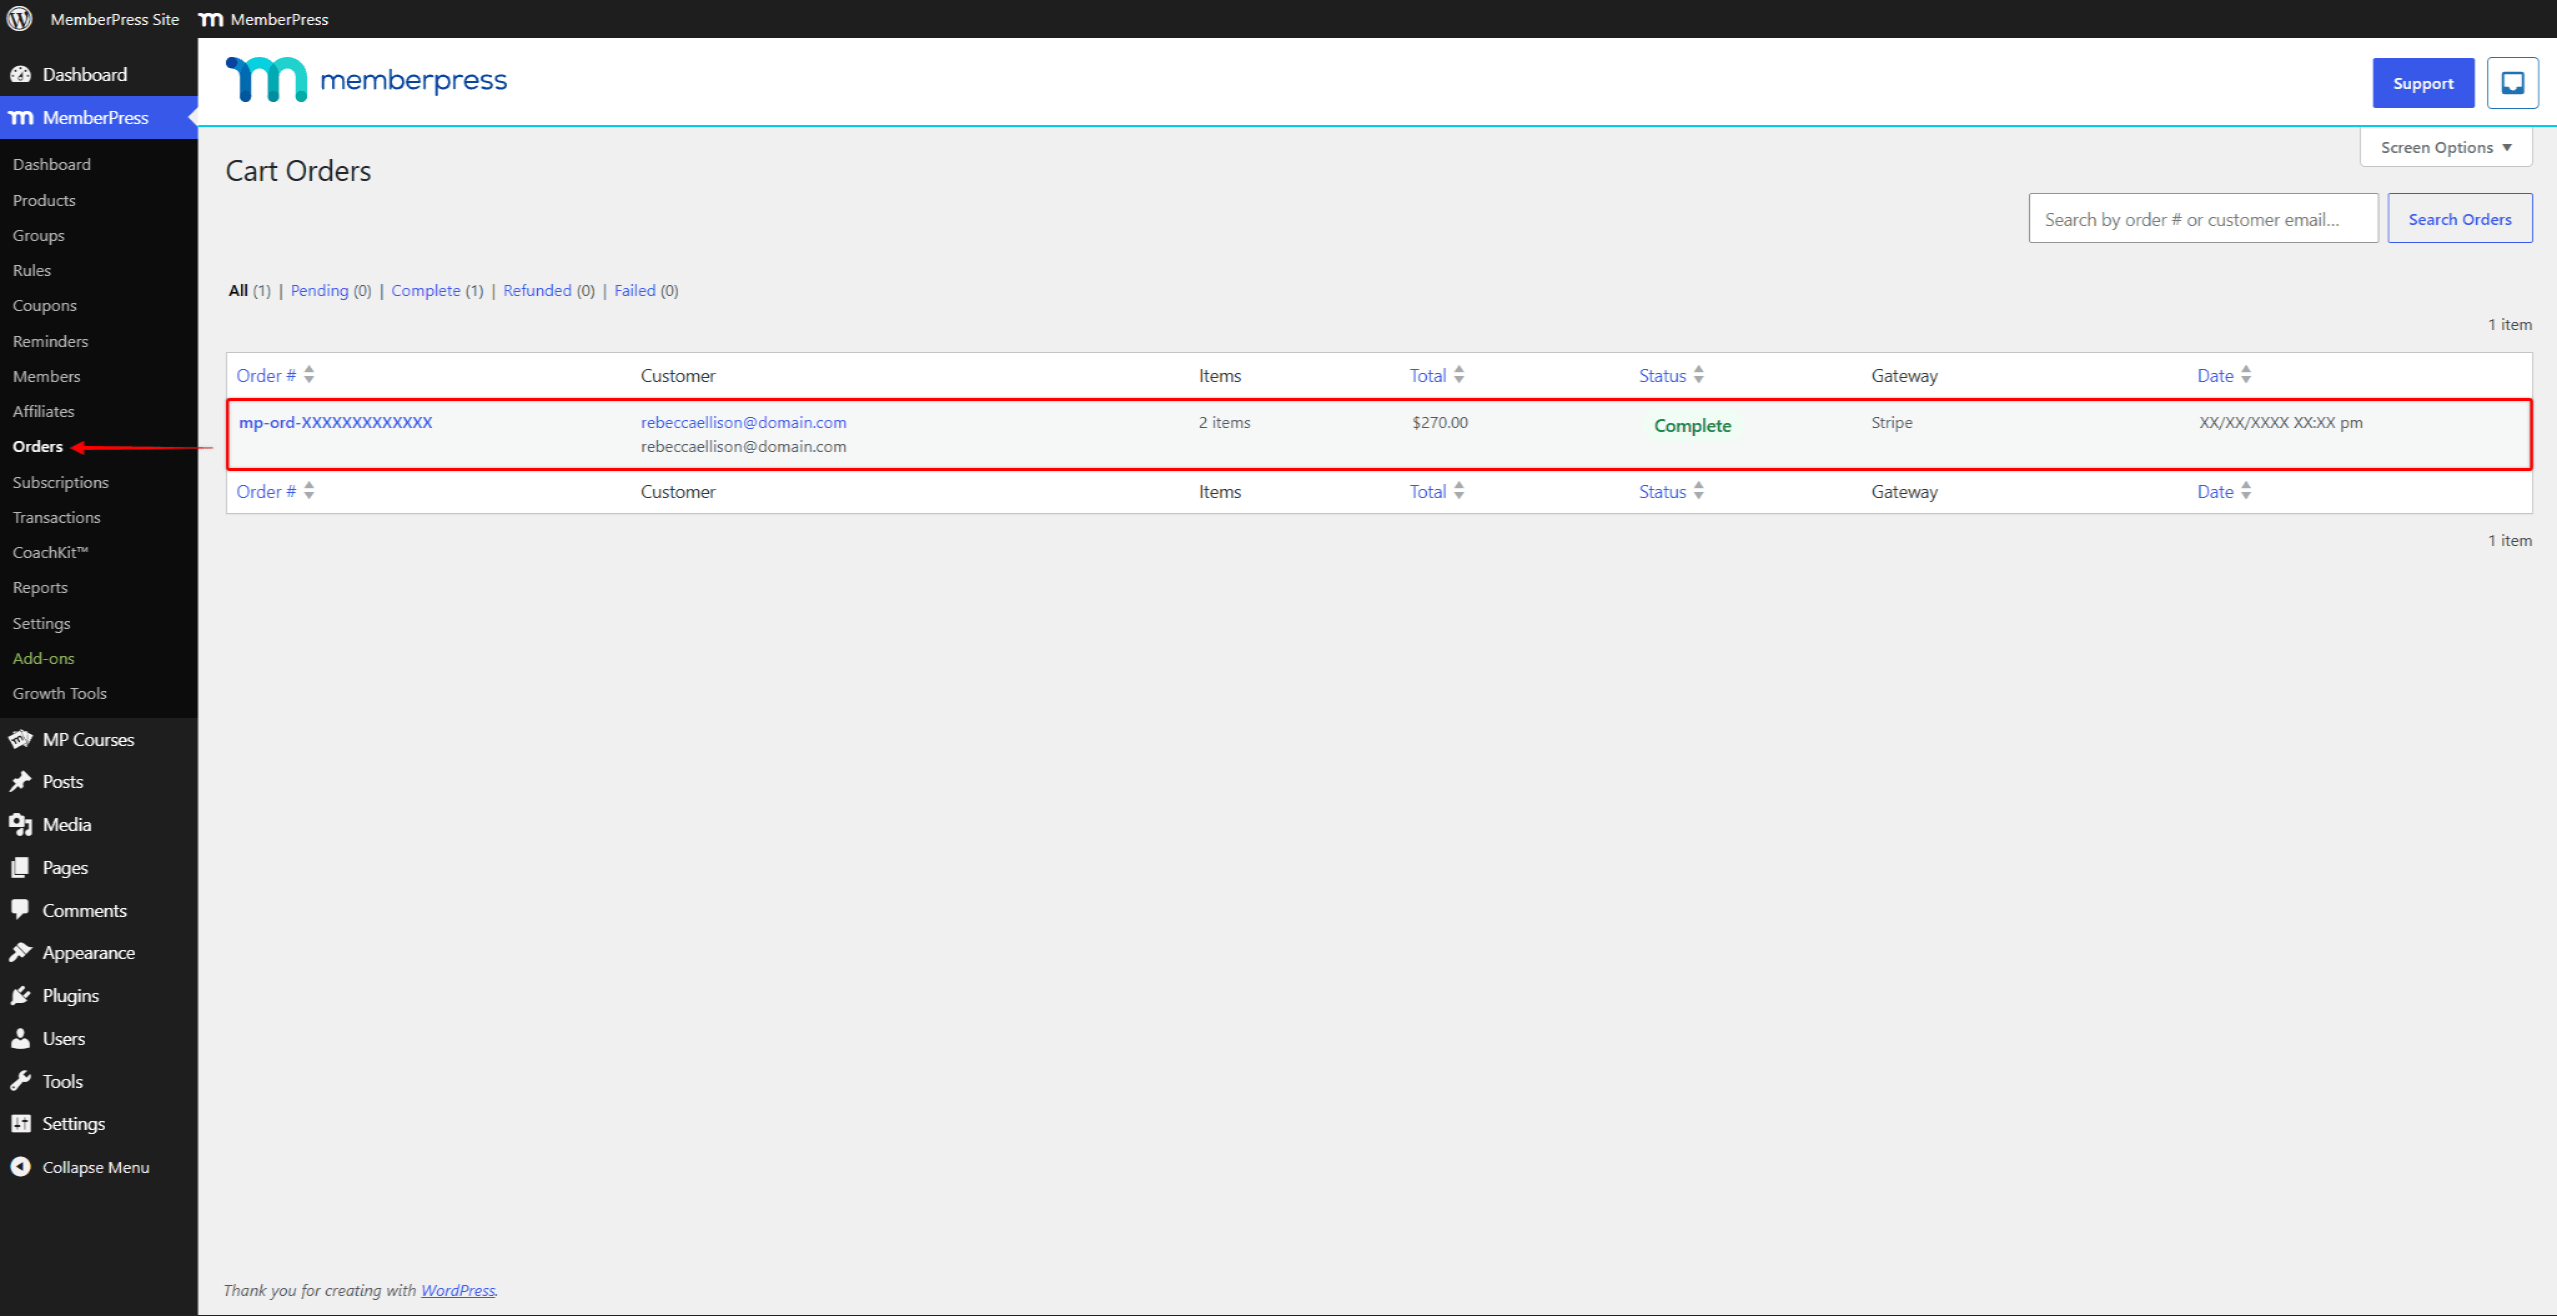Viewport: 2557px width, 1316px height.
Task: Open Coupons in MemberPress submenu
Action: pos(44,305)
